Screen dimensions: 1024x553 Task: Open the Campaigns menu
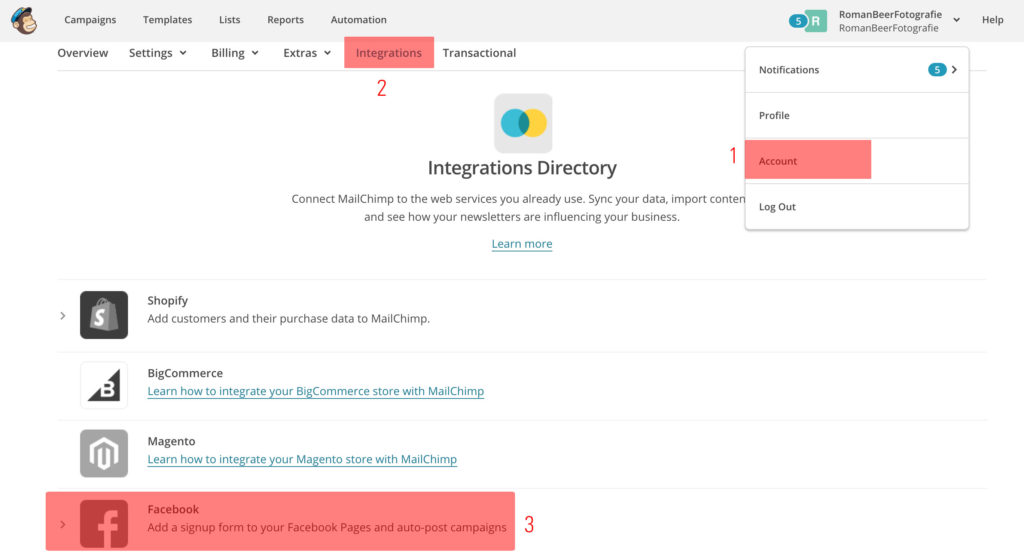click(x=90, y=20)
